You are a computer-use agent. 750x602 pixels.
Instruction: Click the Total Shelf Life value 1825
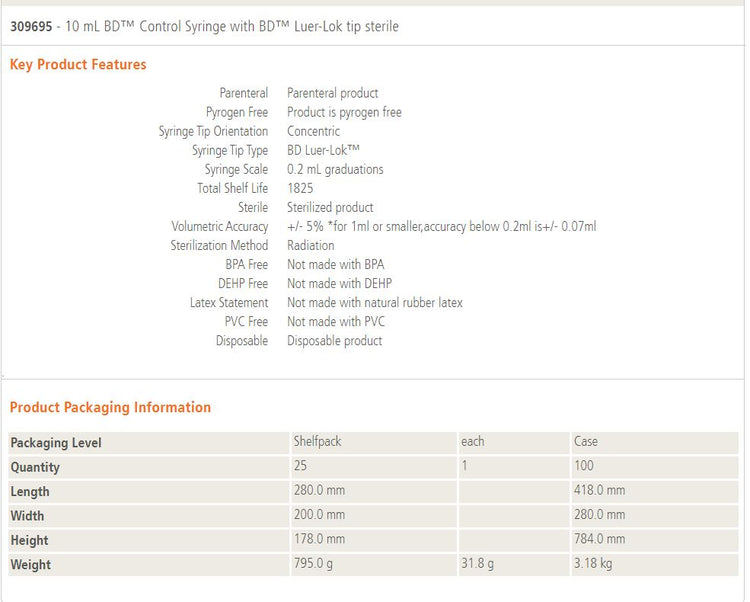[300, 188]
